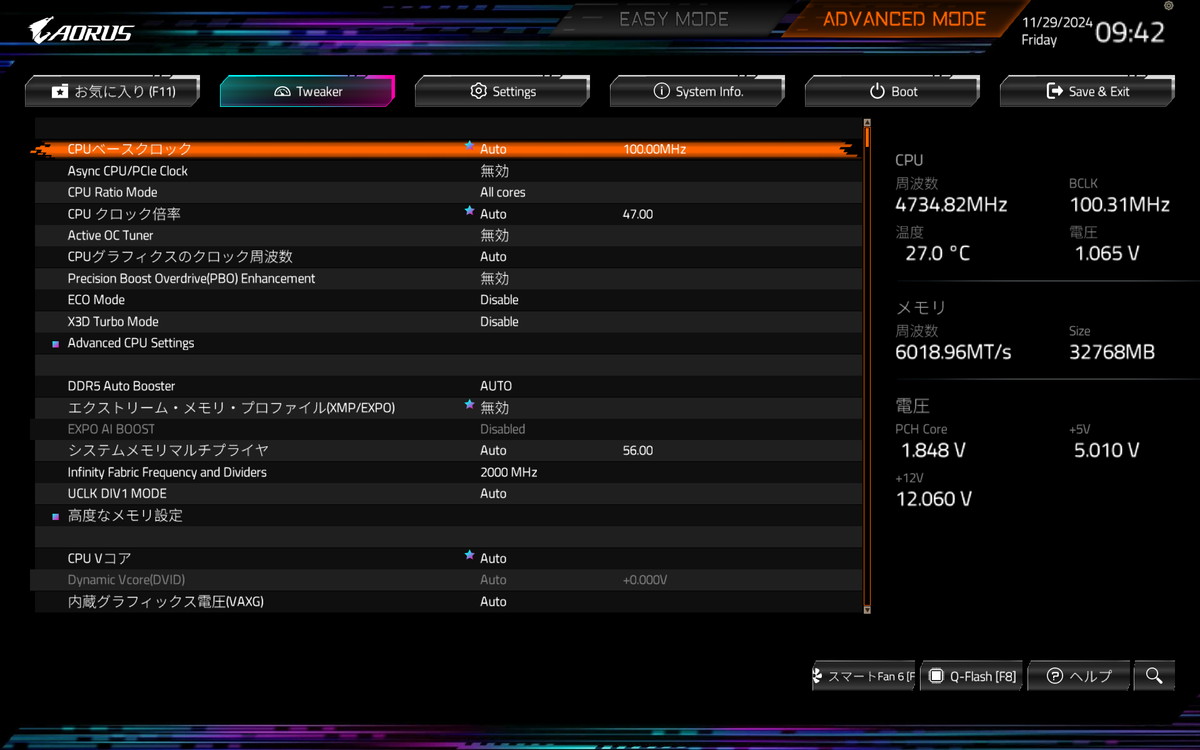The height and width of the screenshot is (750, 1200).
Task: Click the CPU 周波数 4734.82MHz readout
Action: click(x=951, y=205)
